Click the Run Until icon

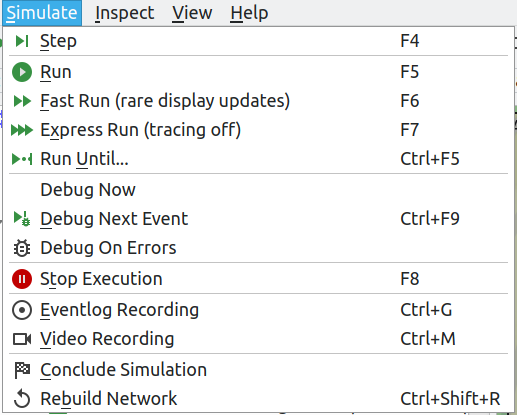coord(22,159)
